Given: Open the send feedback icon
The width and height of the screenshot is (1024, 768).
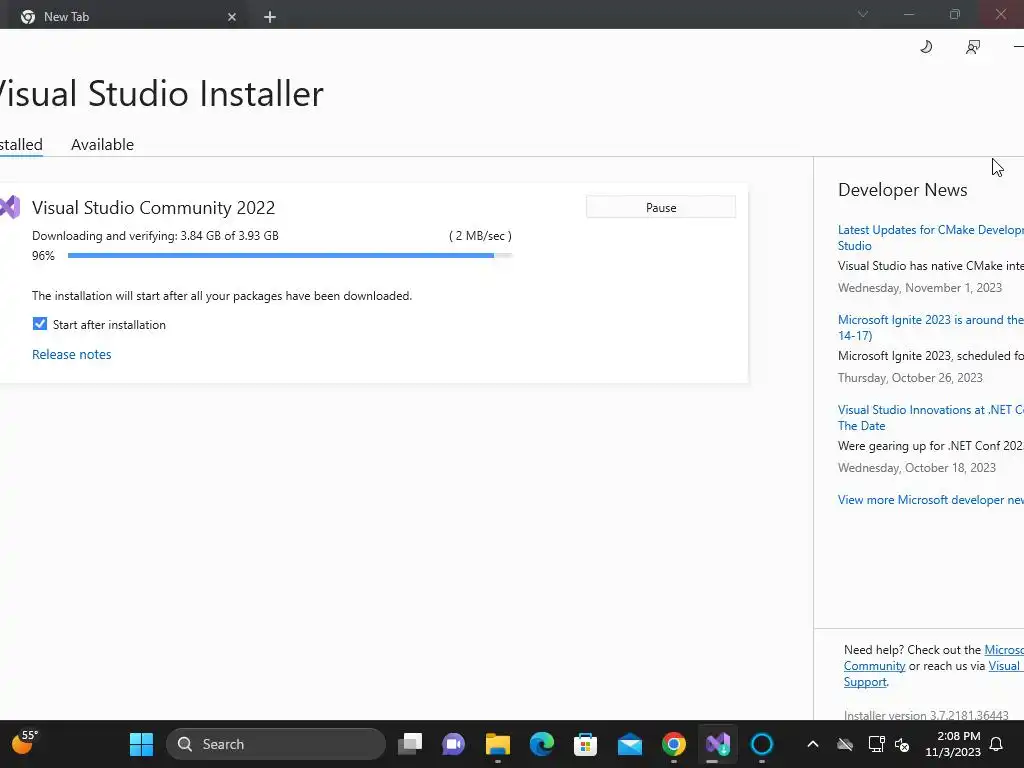Looking at the screenshot, I should pyautogui.click(x=972, y=47).
